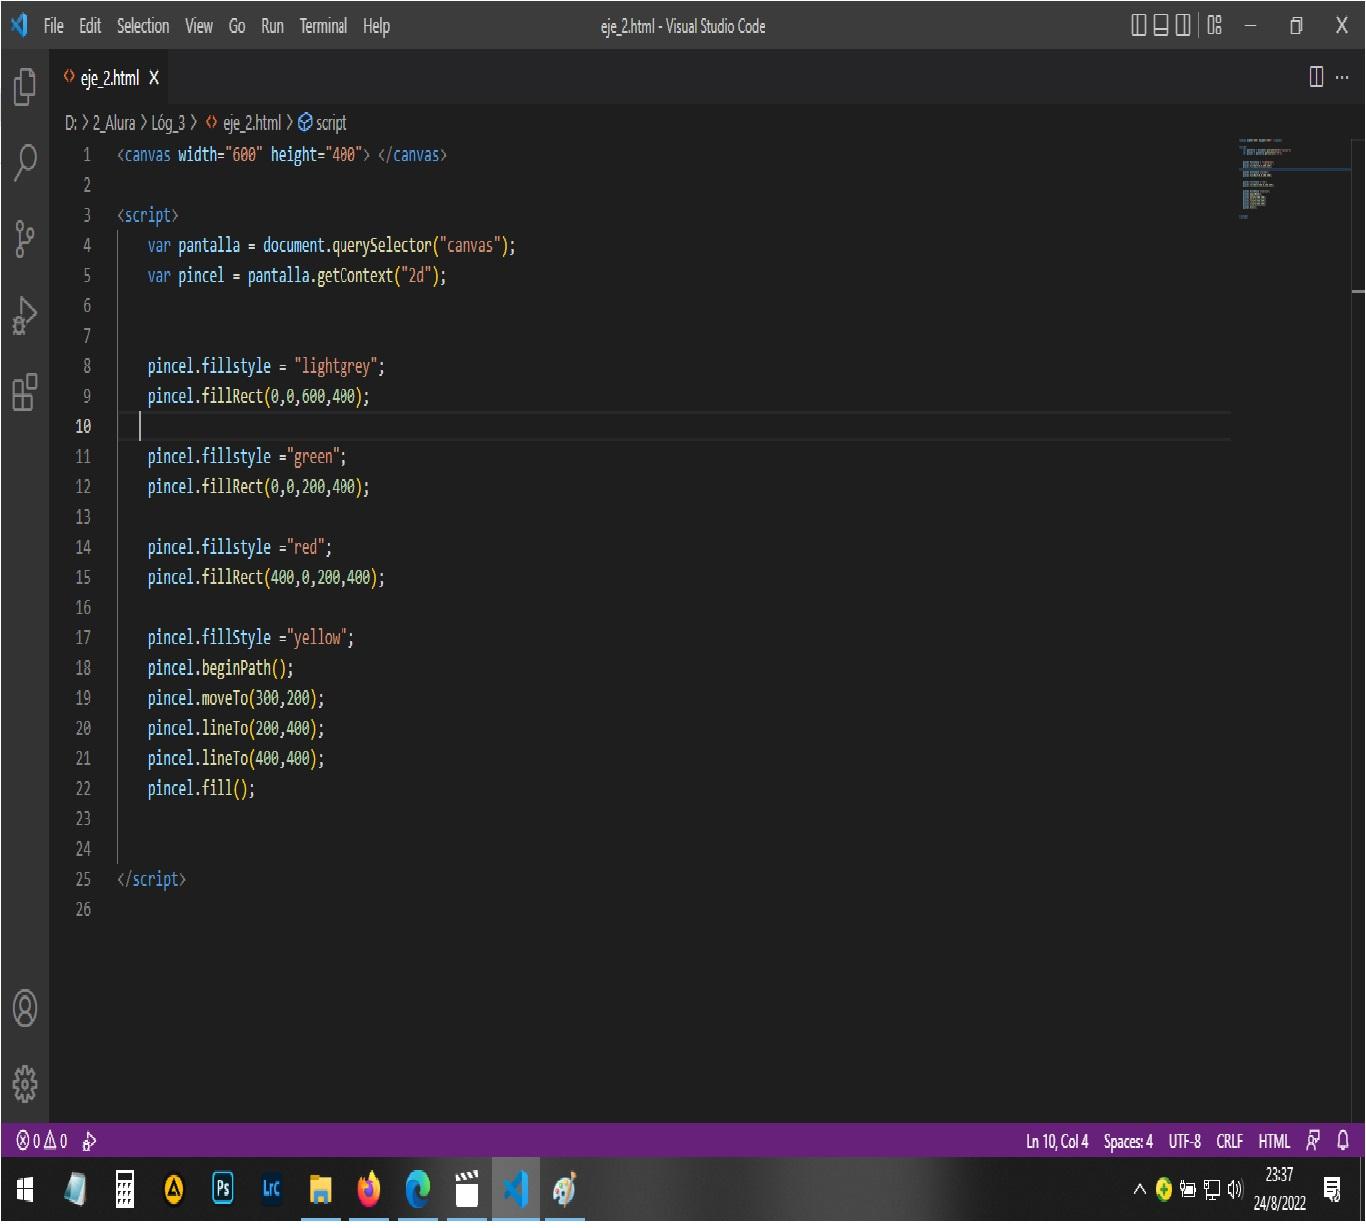Image resolution: width=1366 pixels, height=1228 pixels.
Task: Expand the D: breadcrumb segment
Action: point(71,123)
